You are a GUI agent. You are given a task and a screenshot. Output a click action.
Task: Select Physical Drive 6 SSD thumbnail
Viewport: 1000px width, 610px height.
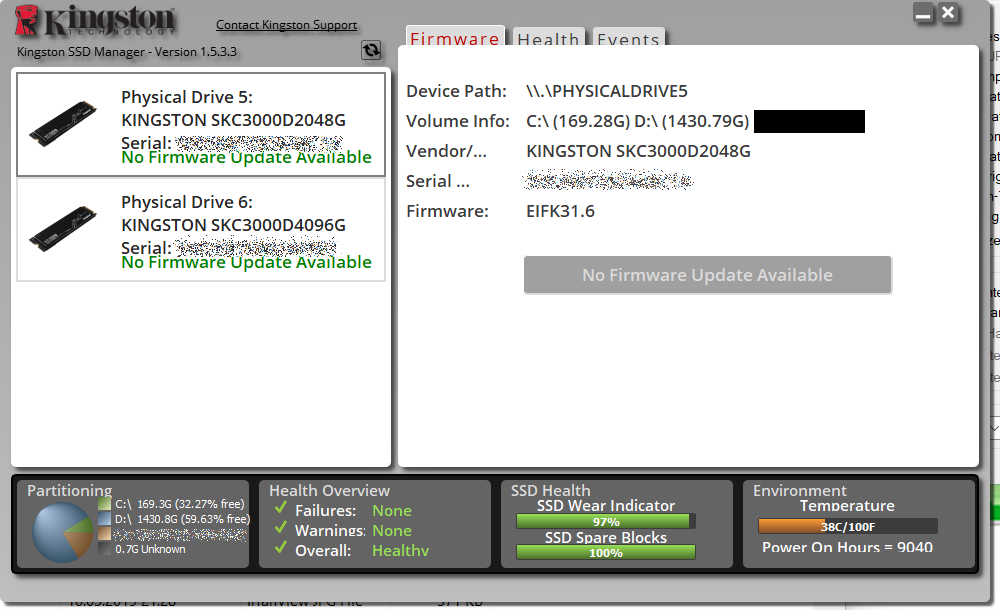click(62, 228)
